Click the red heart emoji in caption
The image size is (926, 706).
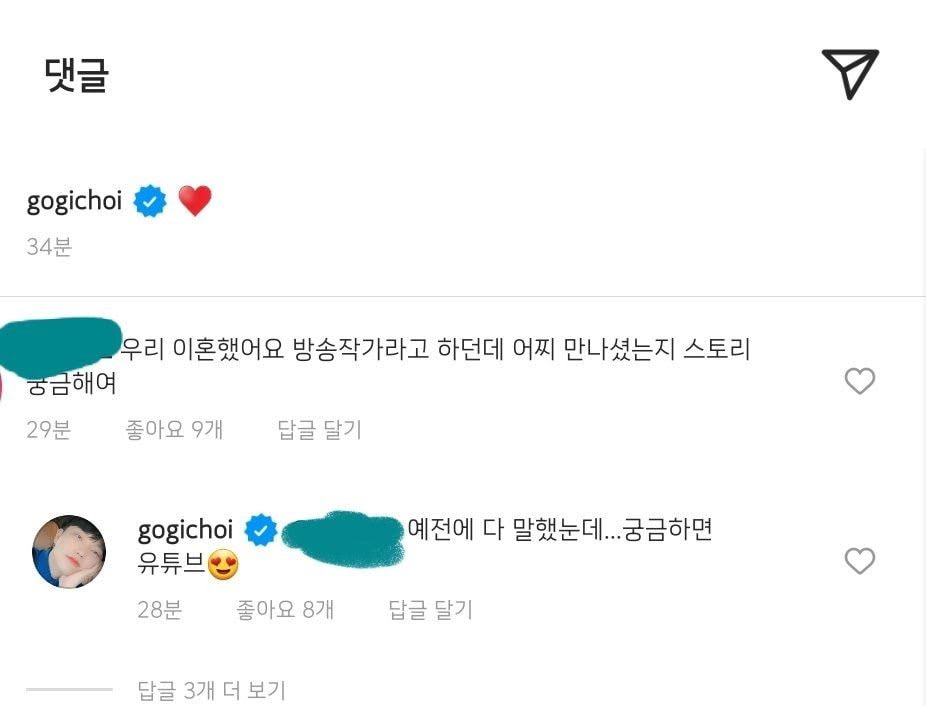pos(195,201)
